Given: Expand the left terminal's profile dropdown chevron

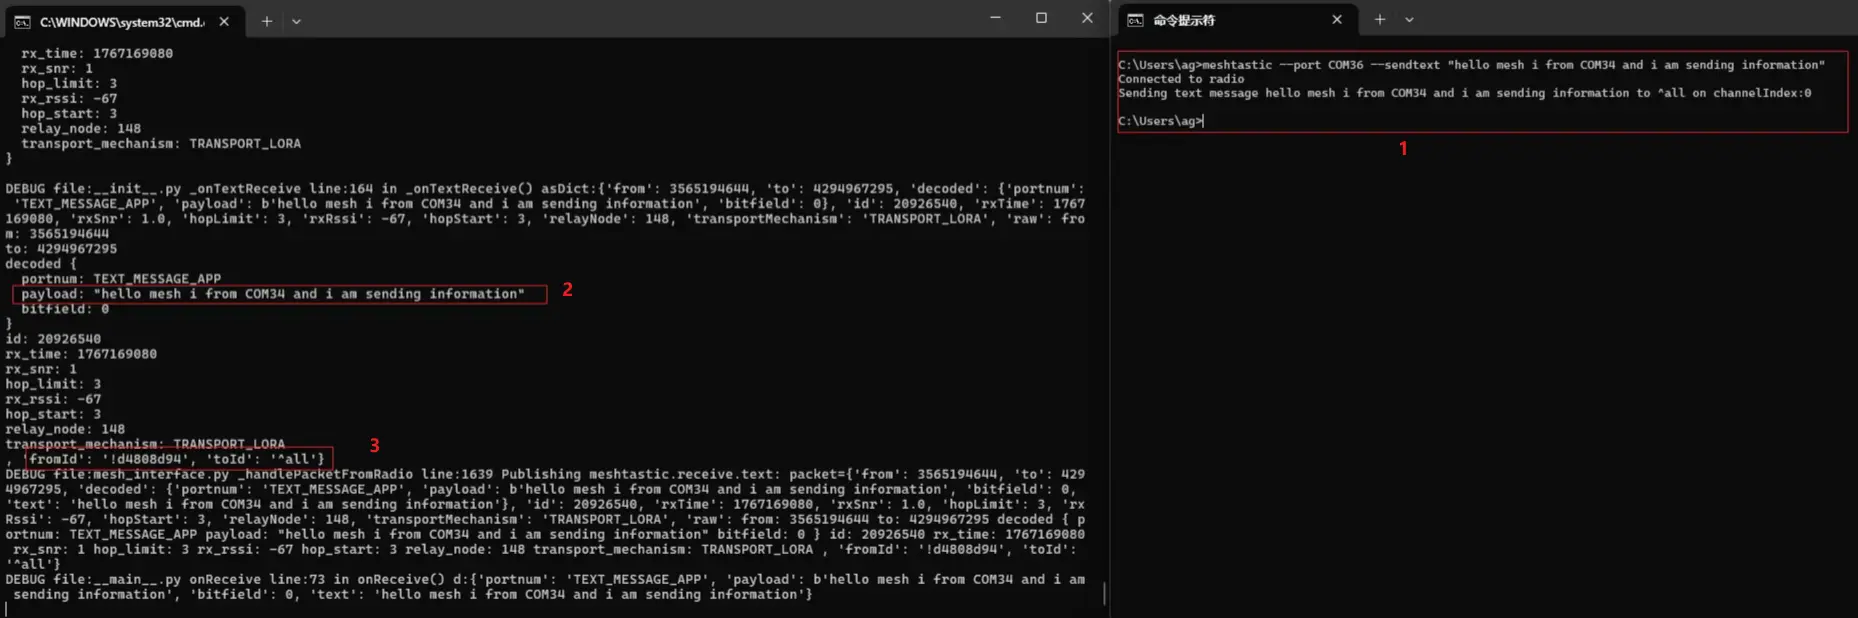Looking at the screenshot, I should 297,21.
